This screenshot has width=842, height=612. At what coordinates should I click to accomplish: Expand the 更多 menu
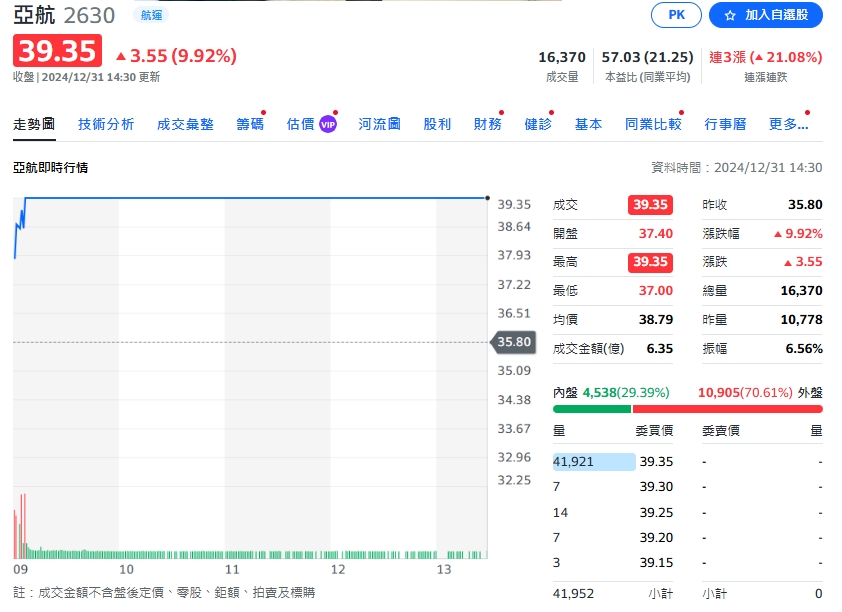tap(788, 124)
